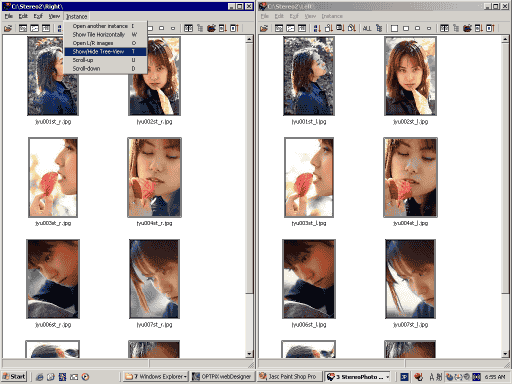Click the tree-view icon beside ALL button

point(379,28)
